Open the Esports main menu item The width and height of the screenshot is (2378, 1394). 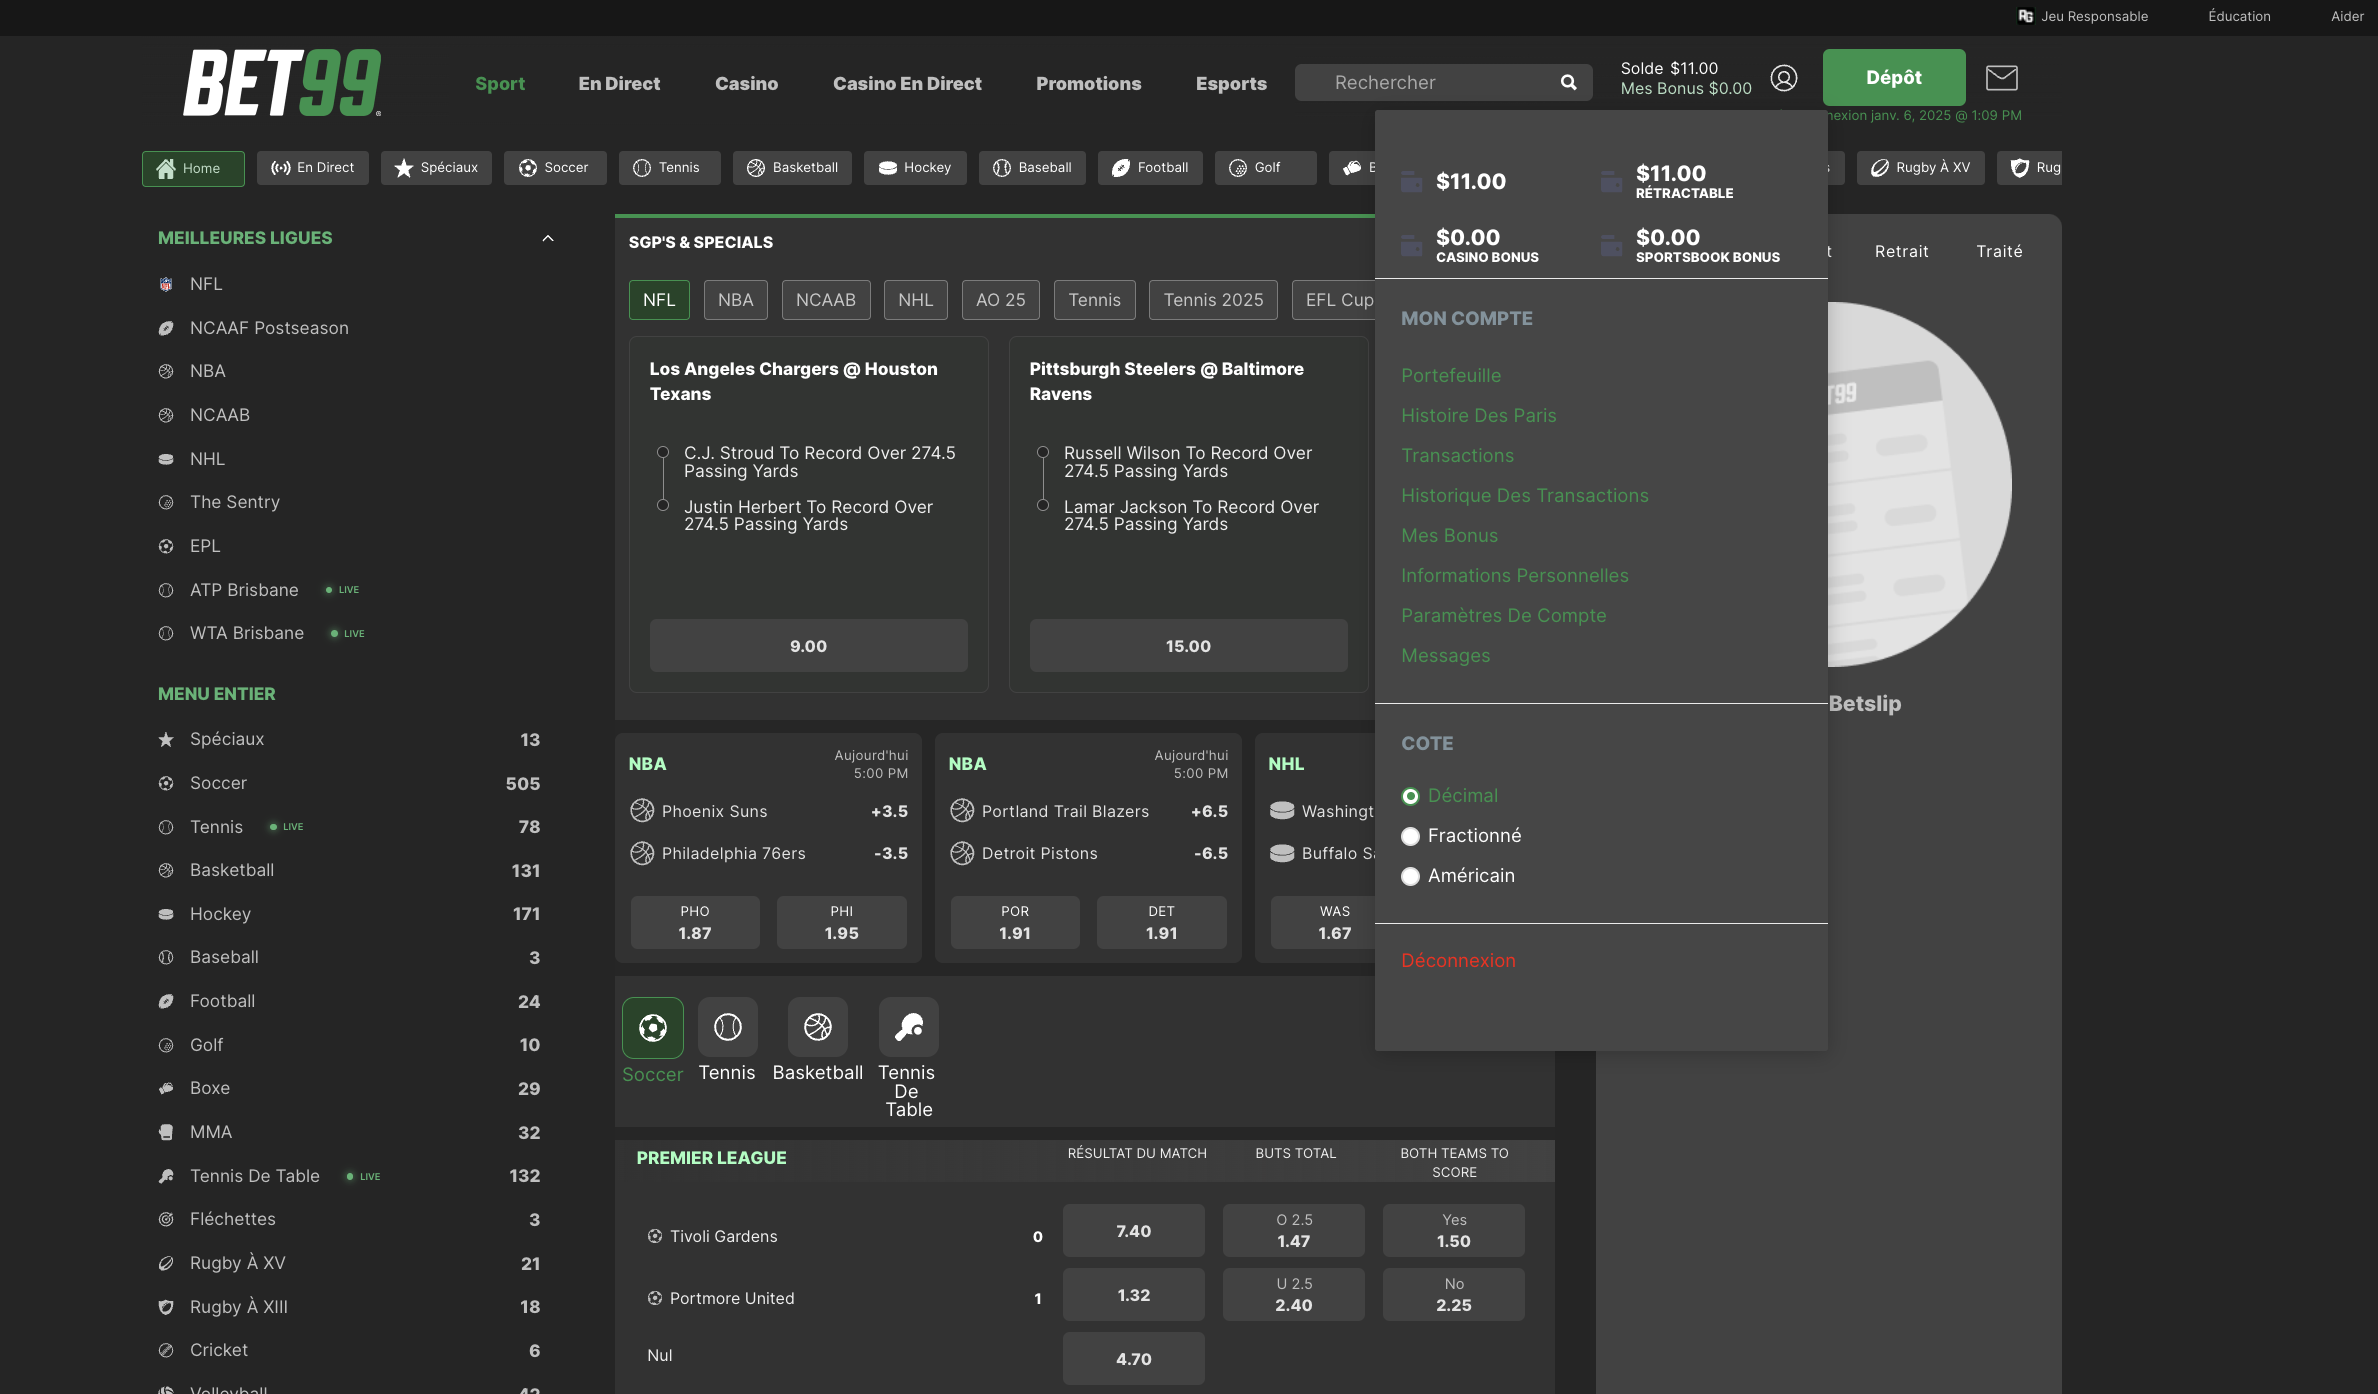[x=1231, y=84]
